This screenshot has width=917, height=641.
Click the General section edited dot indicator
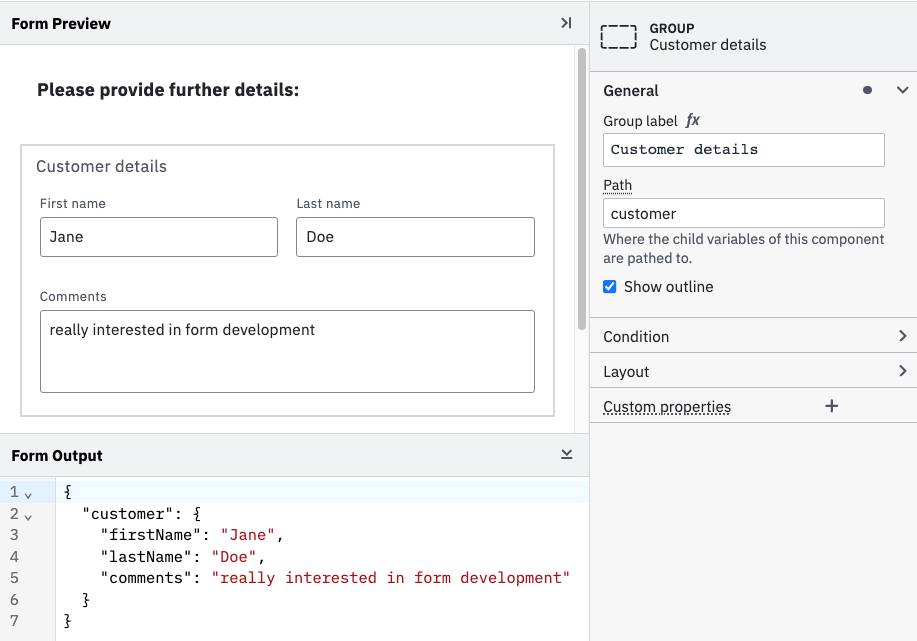tap(867, 90)
